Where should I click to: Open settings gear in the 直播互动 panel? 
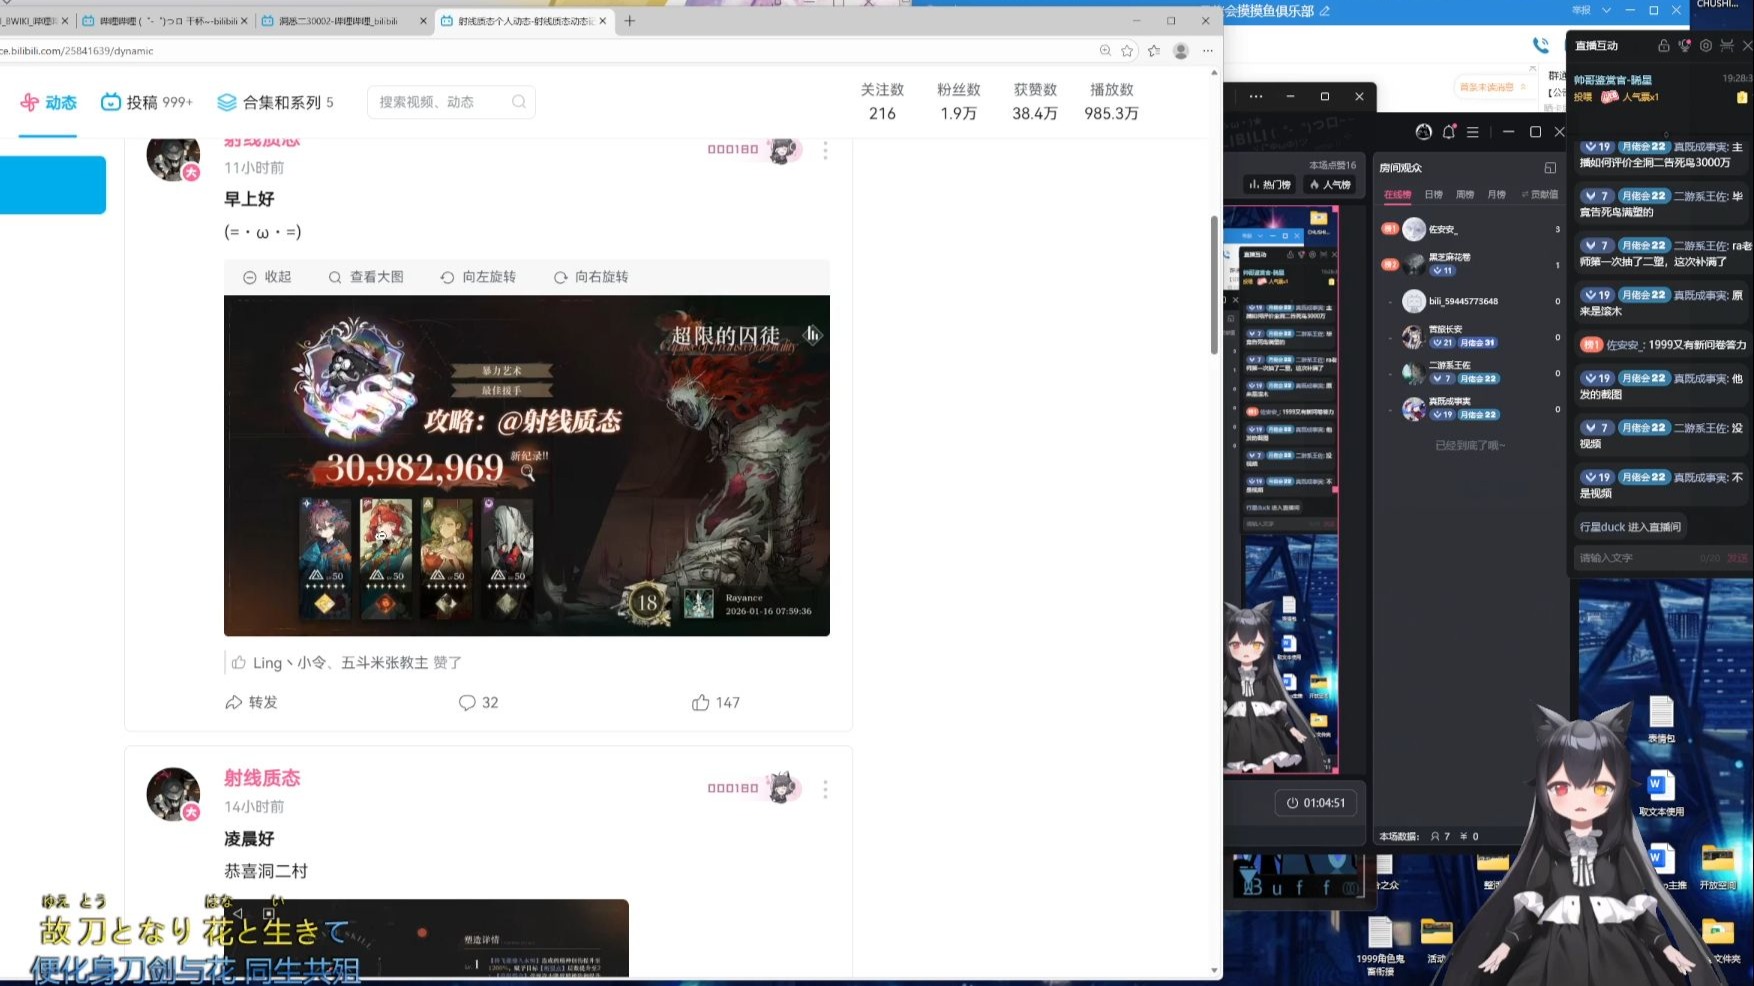(1706, 45)
